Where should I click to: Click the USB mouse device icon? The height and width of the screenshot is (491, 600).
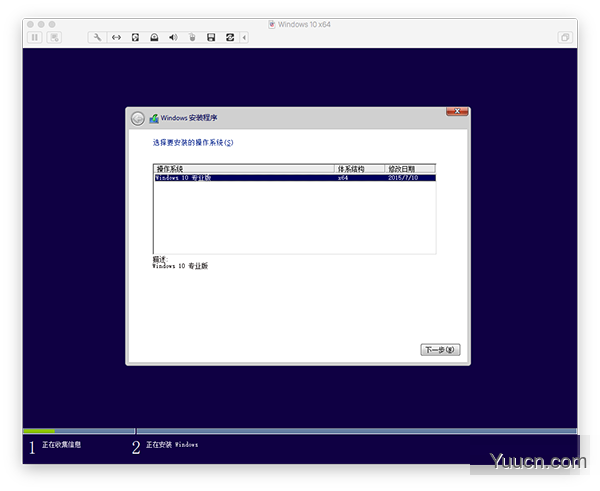[x=192, y=37]
